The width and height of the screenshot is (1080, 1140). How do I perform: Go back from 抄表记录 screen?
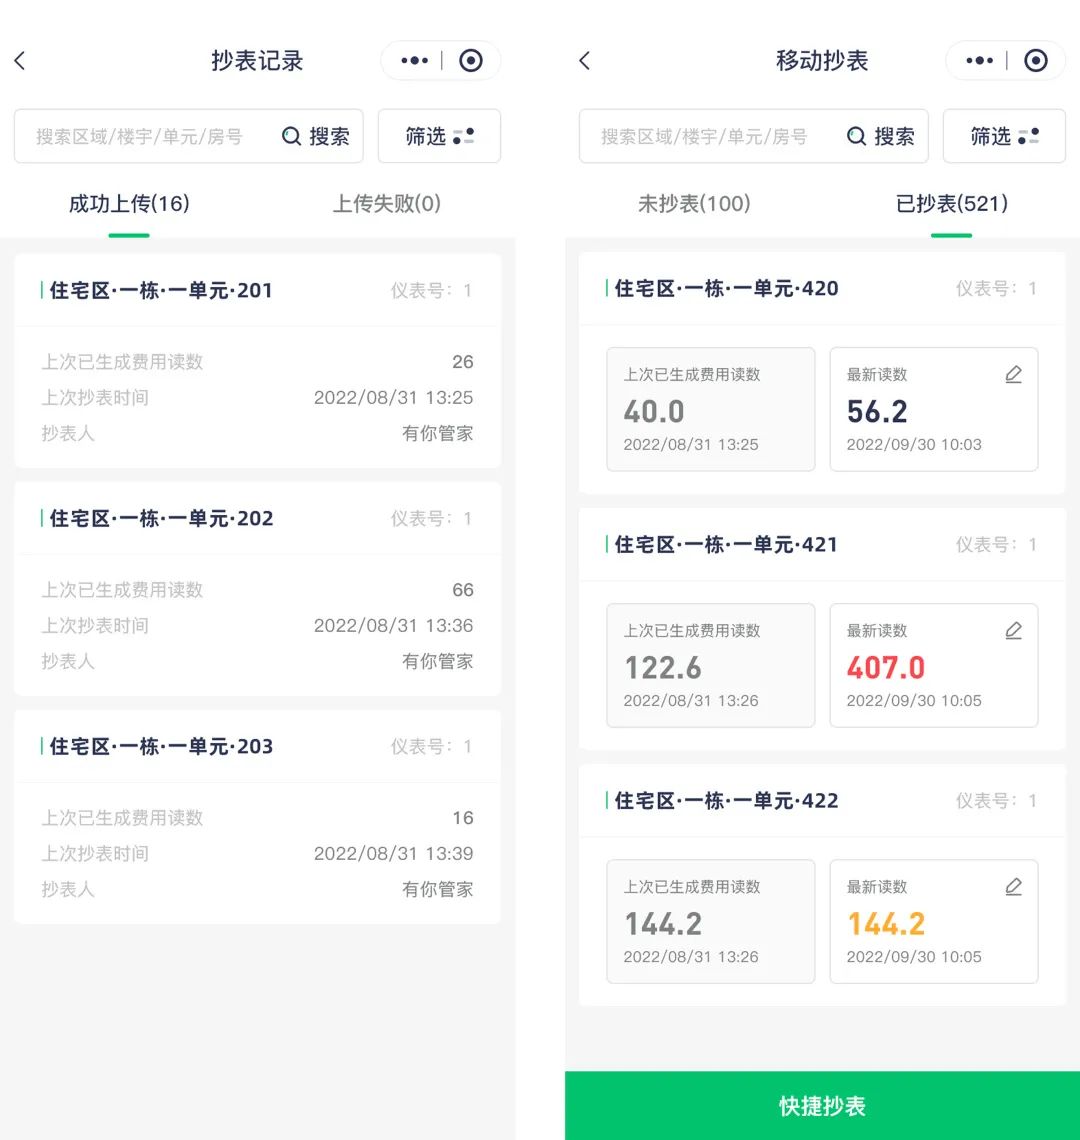tap(20, 61)
